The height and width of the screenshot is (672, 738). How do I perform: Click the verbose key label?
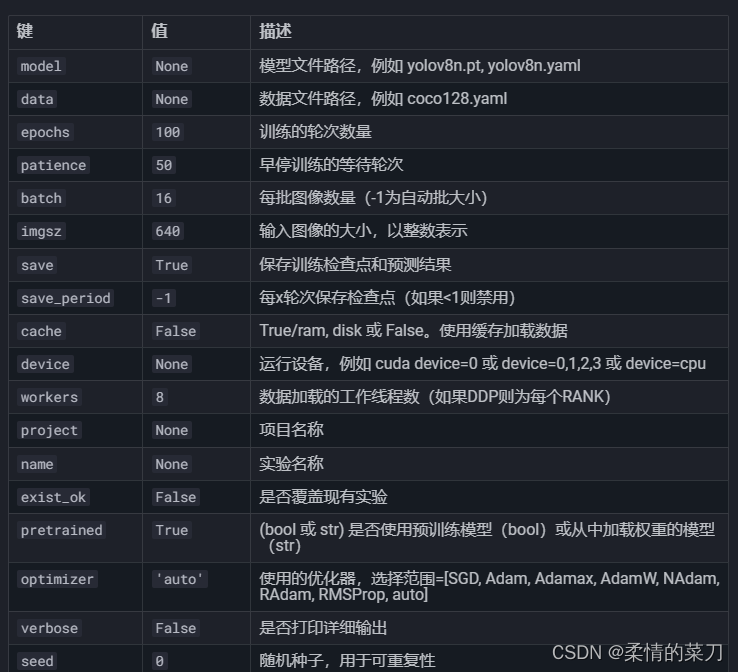(49, 628)
